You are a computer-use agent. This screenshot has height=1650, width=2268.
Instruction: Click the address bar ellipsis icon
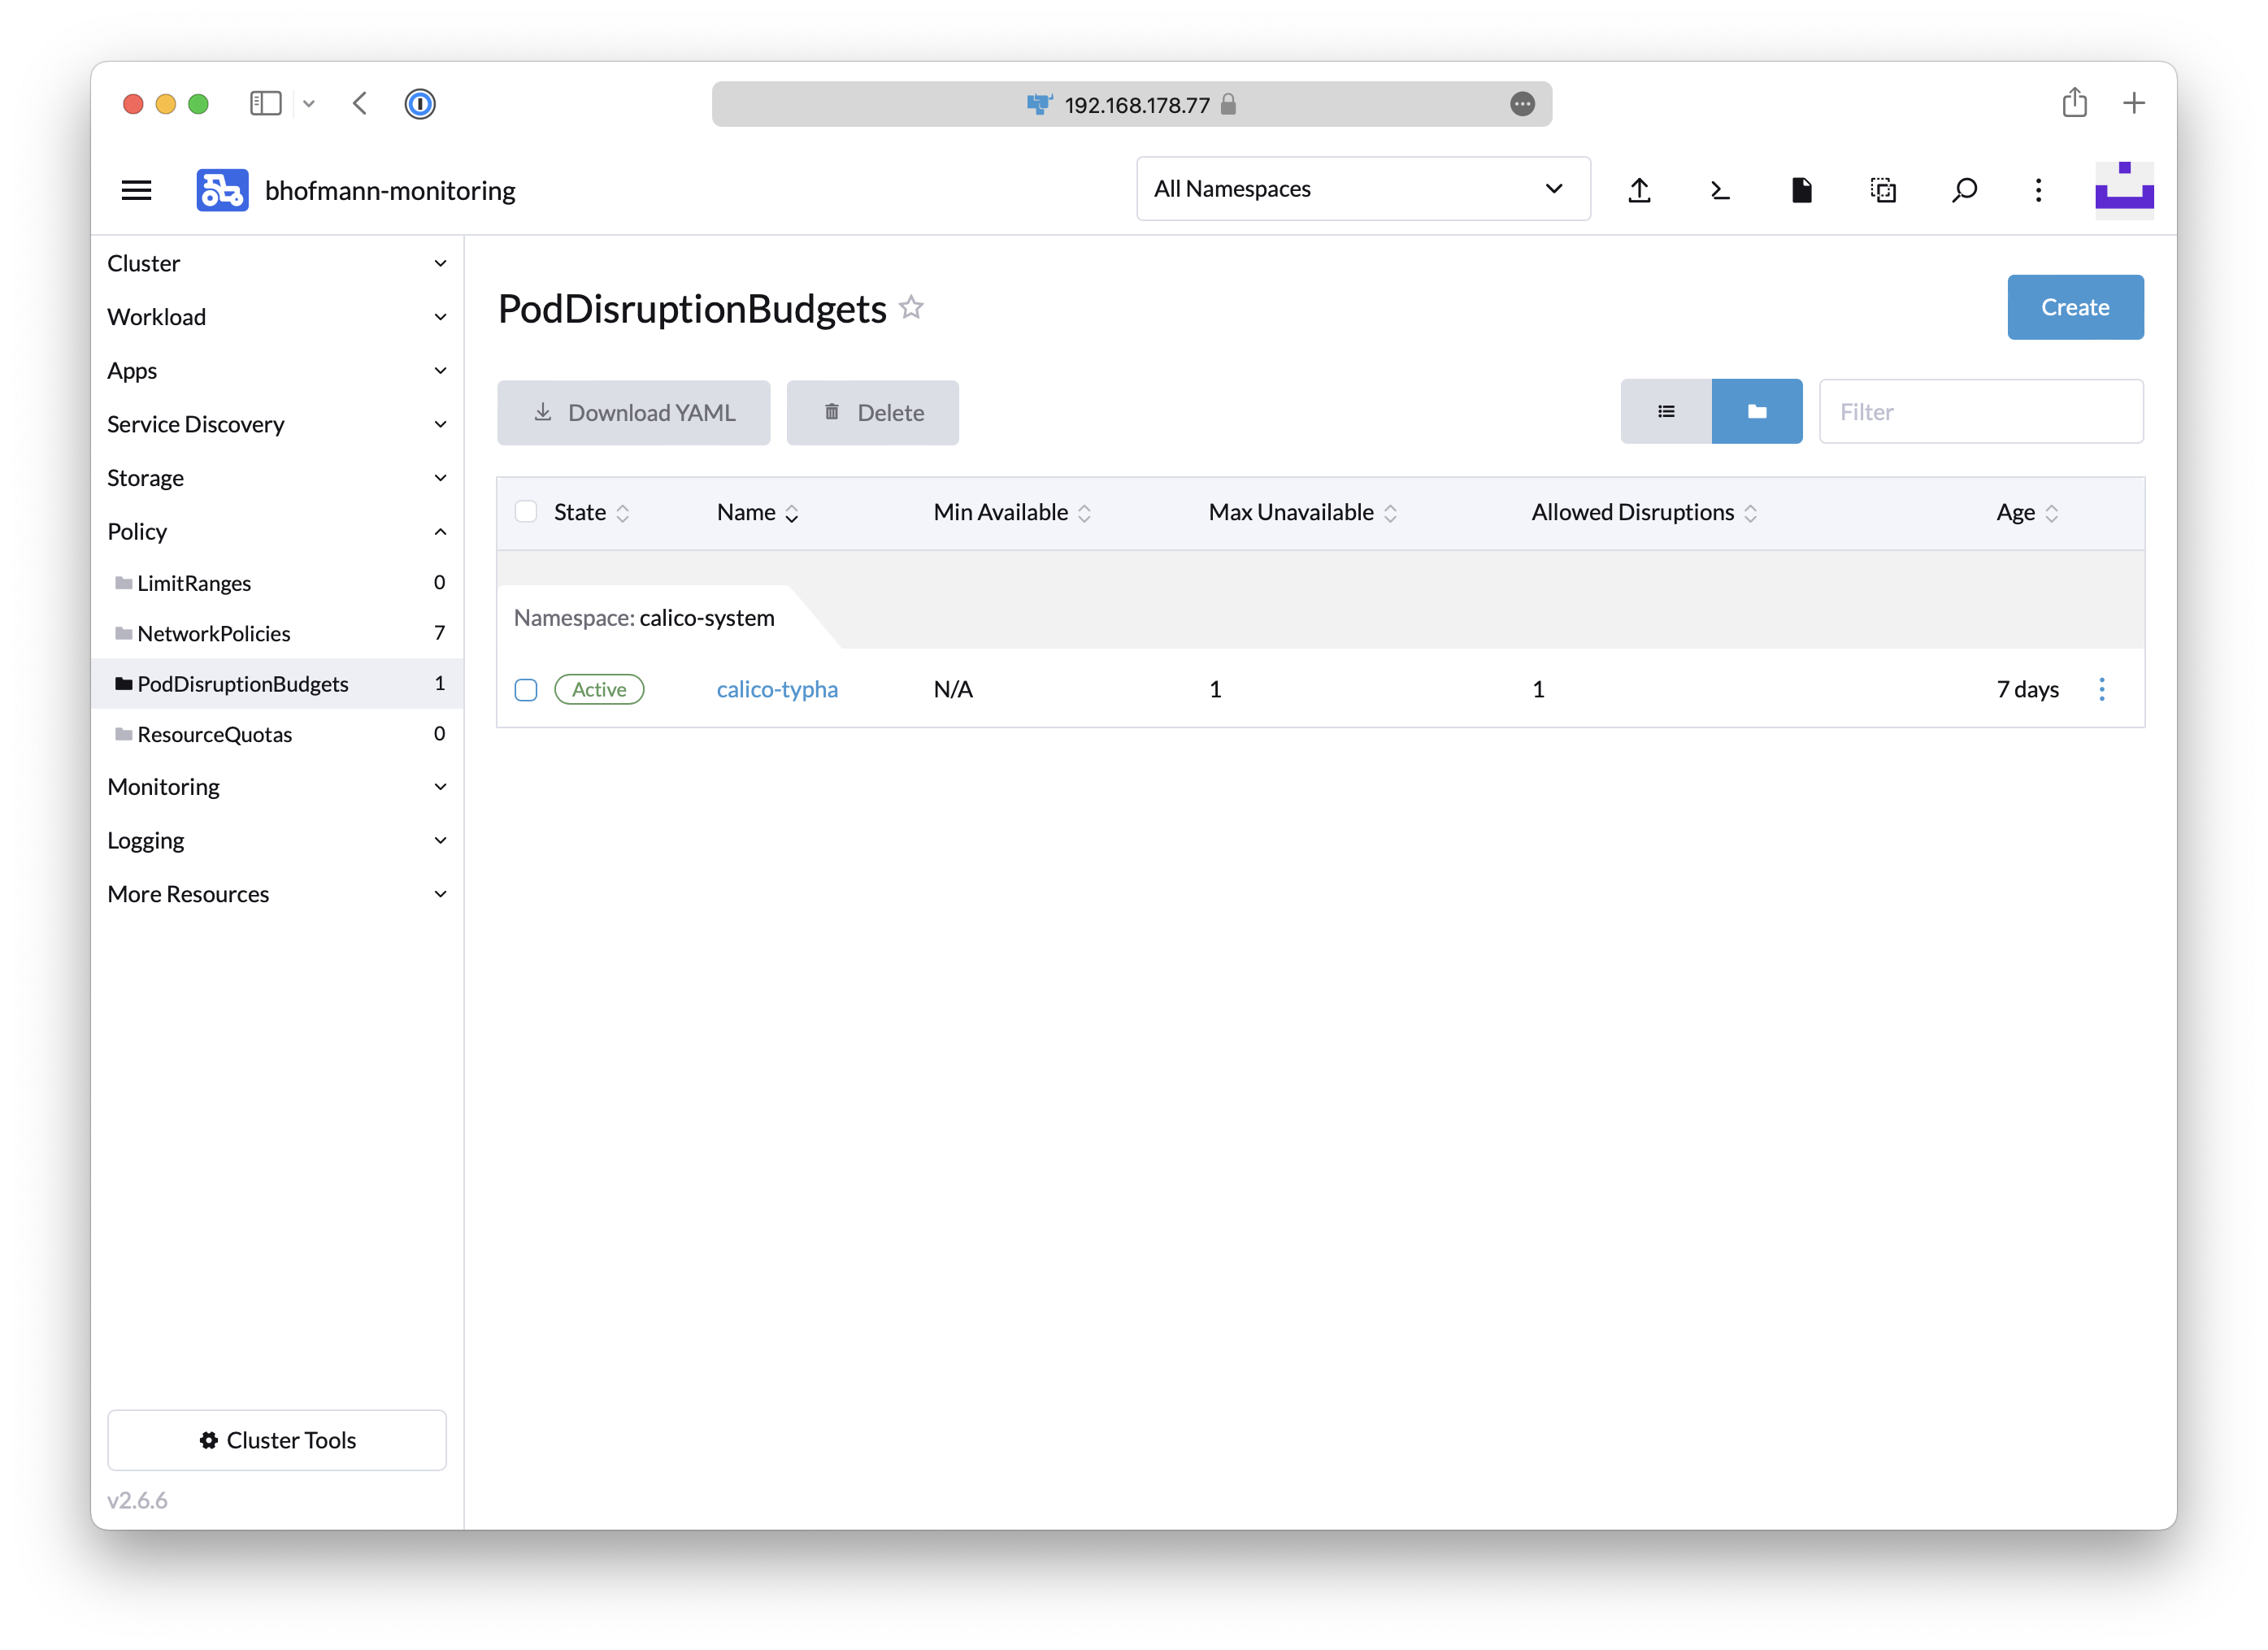(1522, 104)
